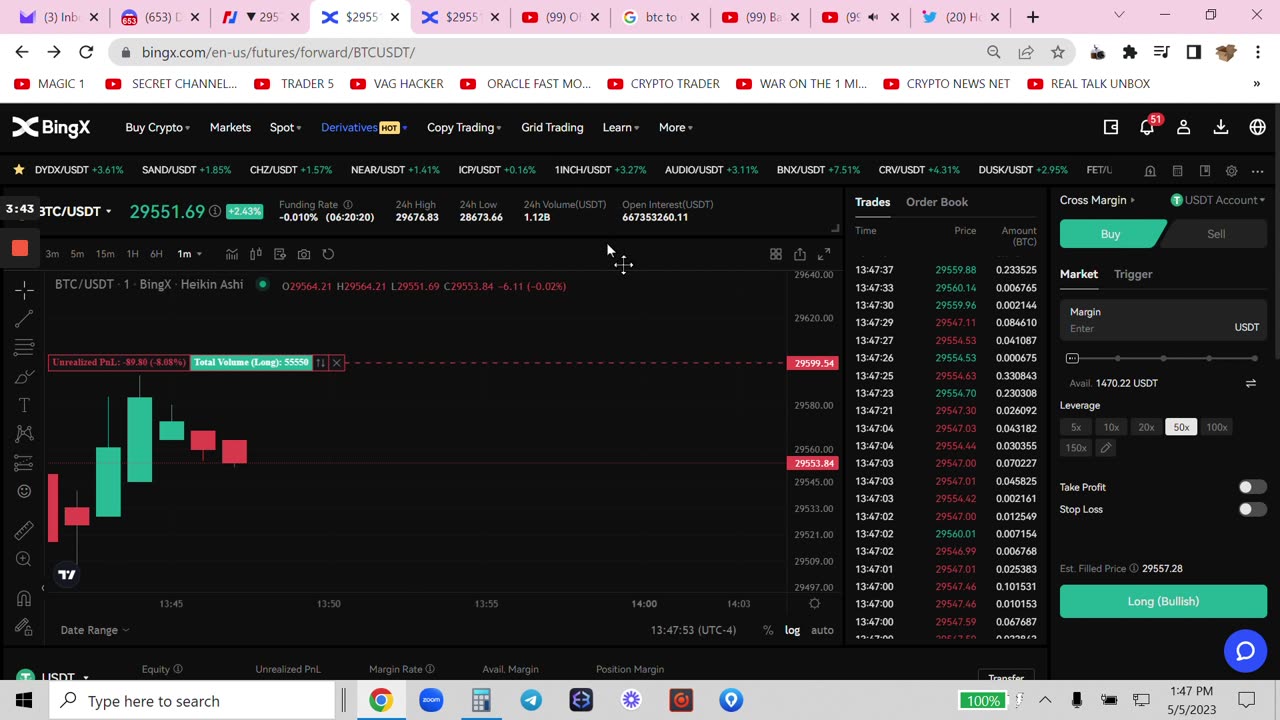Select the text annotation tool
The image size is (1280, 720).
pyautogui.click(x=24, y=405)
